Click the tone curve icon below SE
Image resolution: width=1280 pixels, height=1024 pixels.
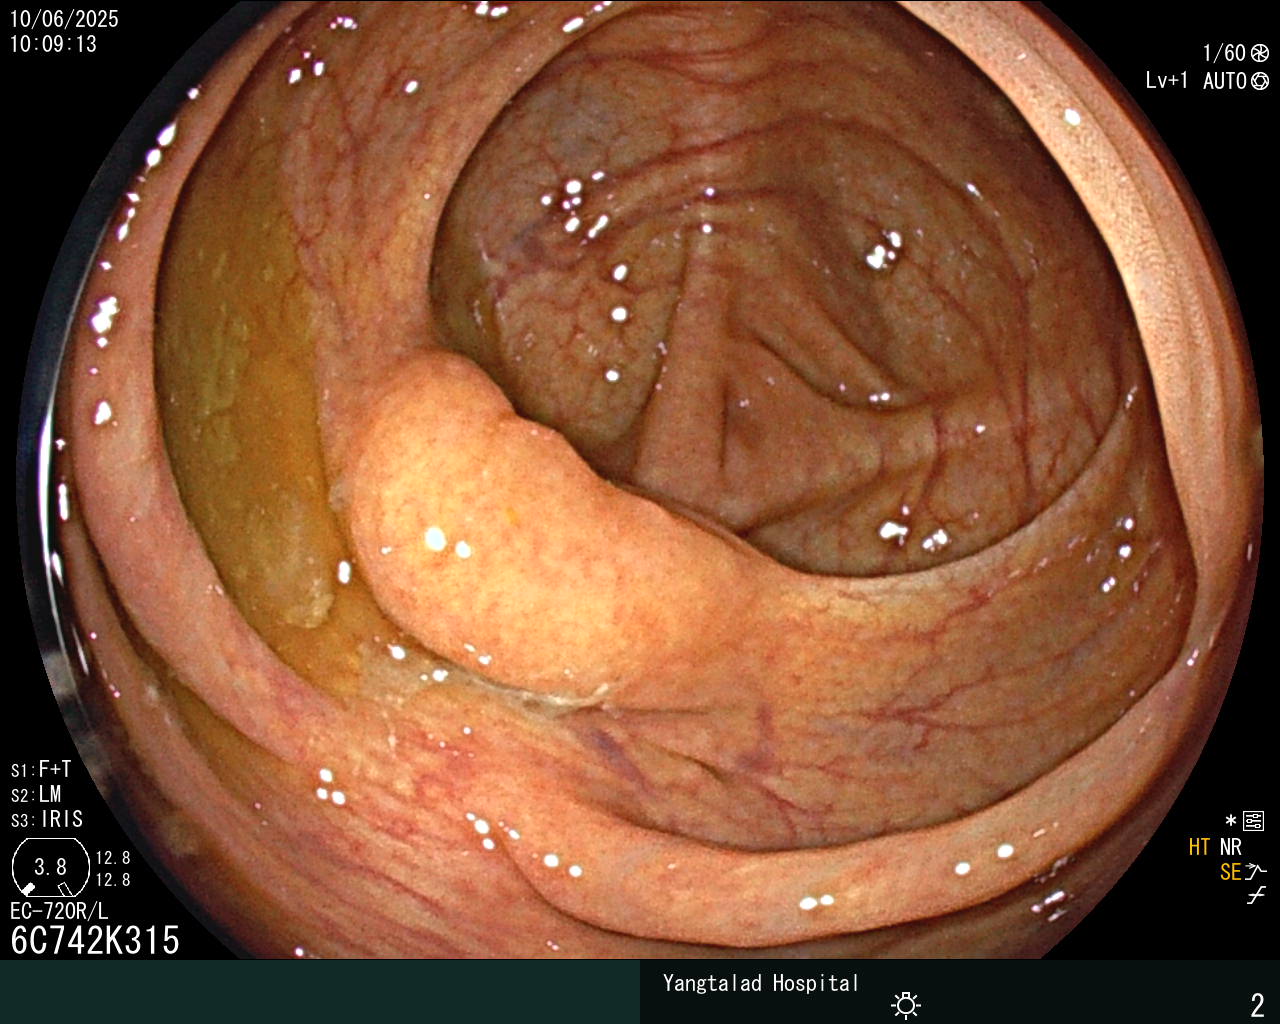1256,896
